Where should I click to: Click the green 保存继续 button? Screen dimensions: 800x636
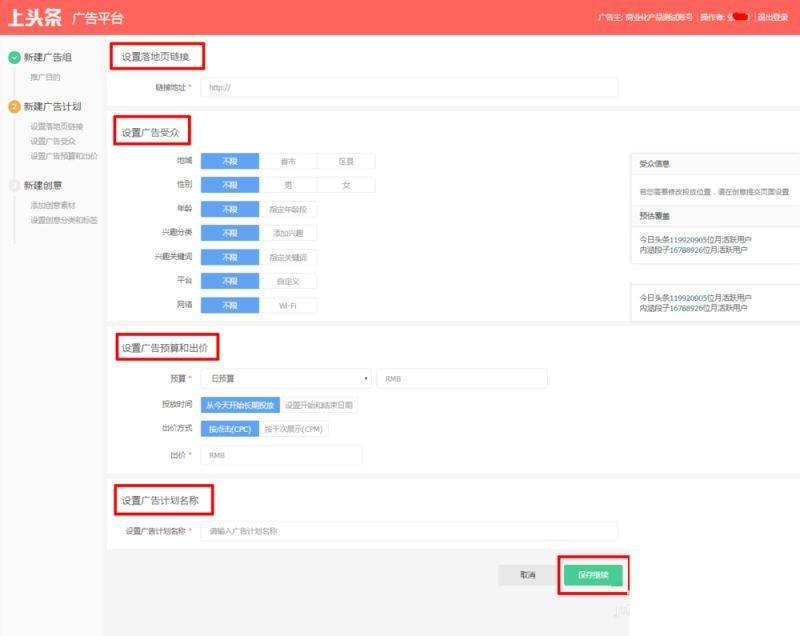coord(593,575)
